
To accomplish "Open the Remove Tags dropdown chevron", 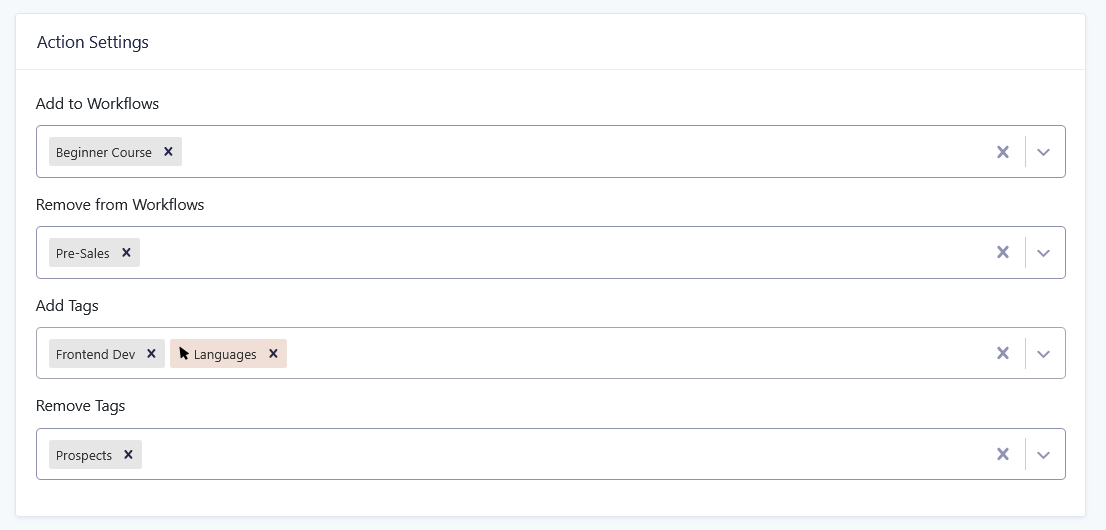I will click(1044, 454).
